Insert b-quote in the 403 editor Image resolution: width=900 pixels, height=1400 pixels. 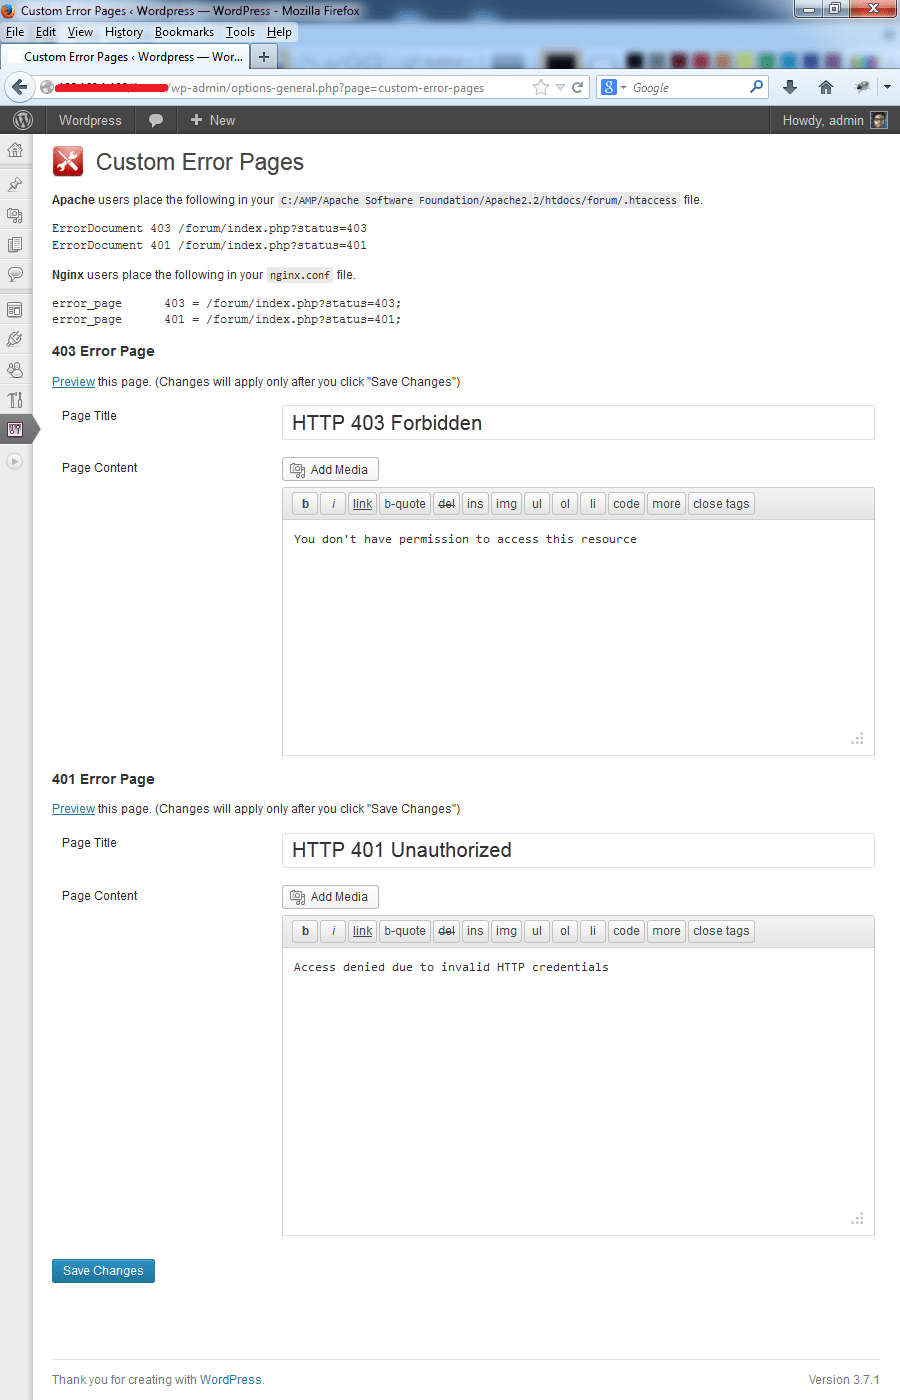405,504
